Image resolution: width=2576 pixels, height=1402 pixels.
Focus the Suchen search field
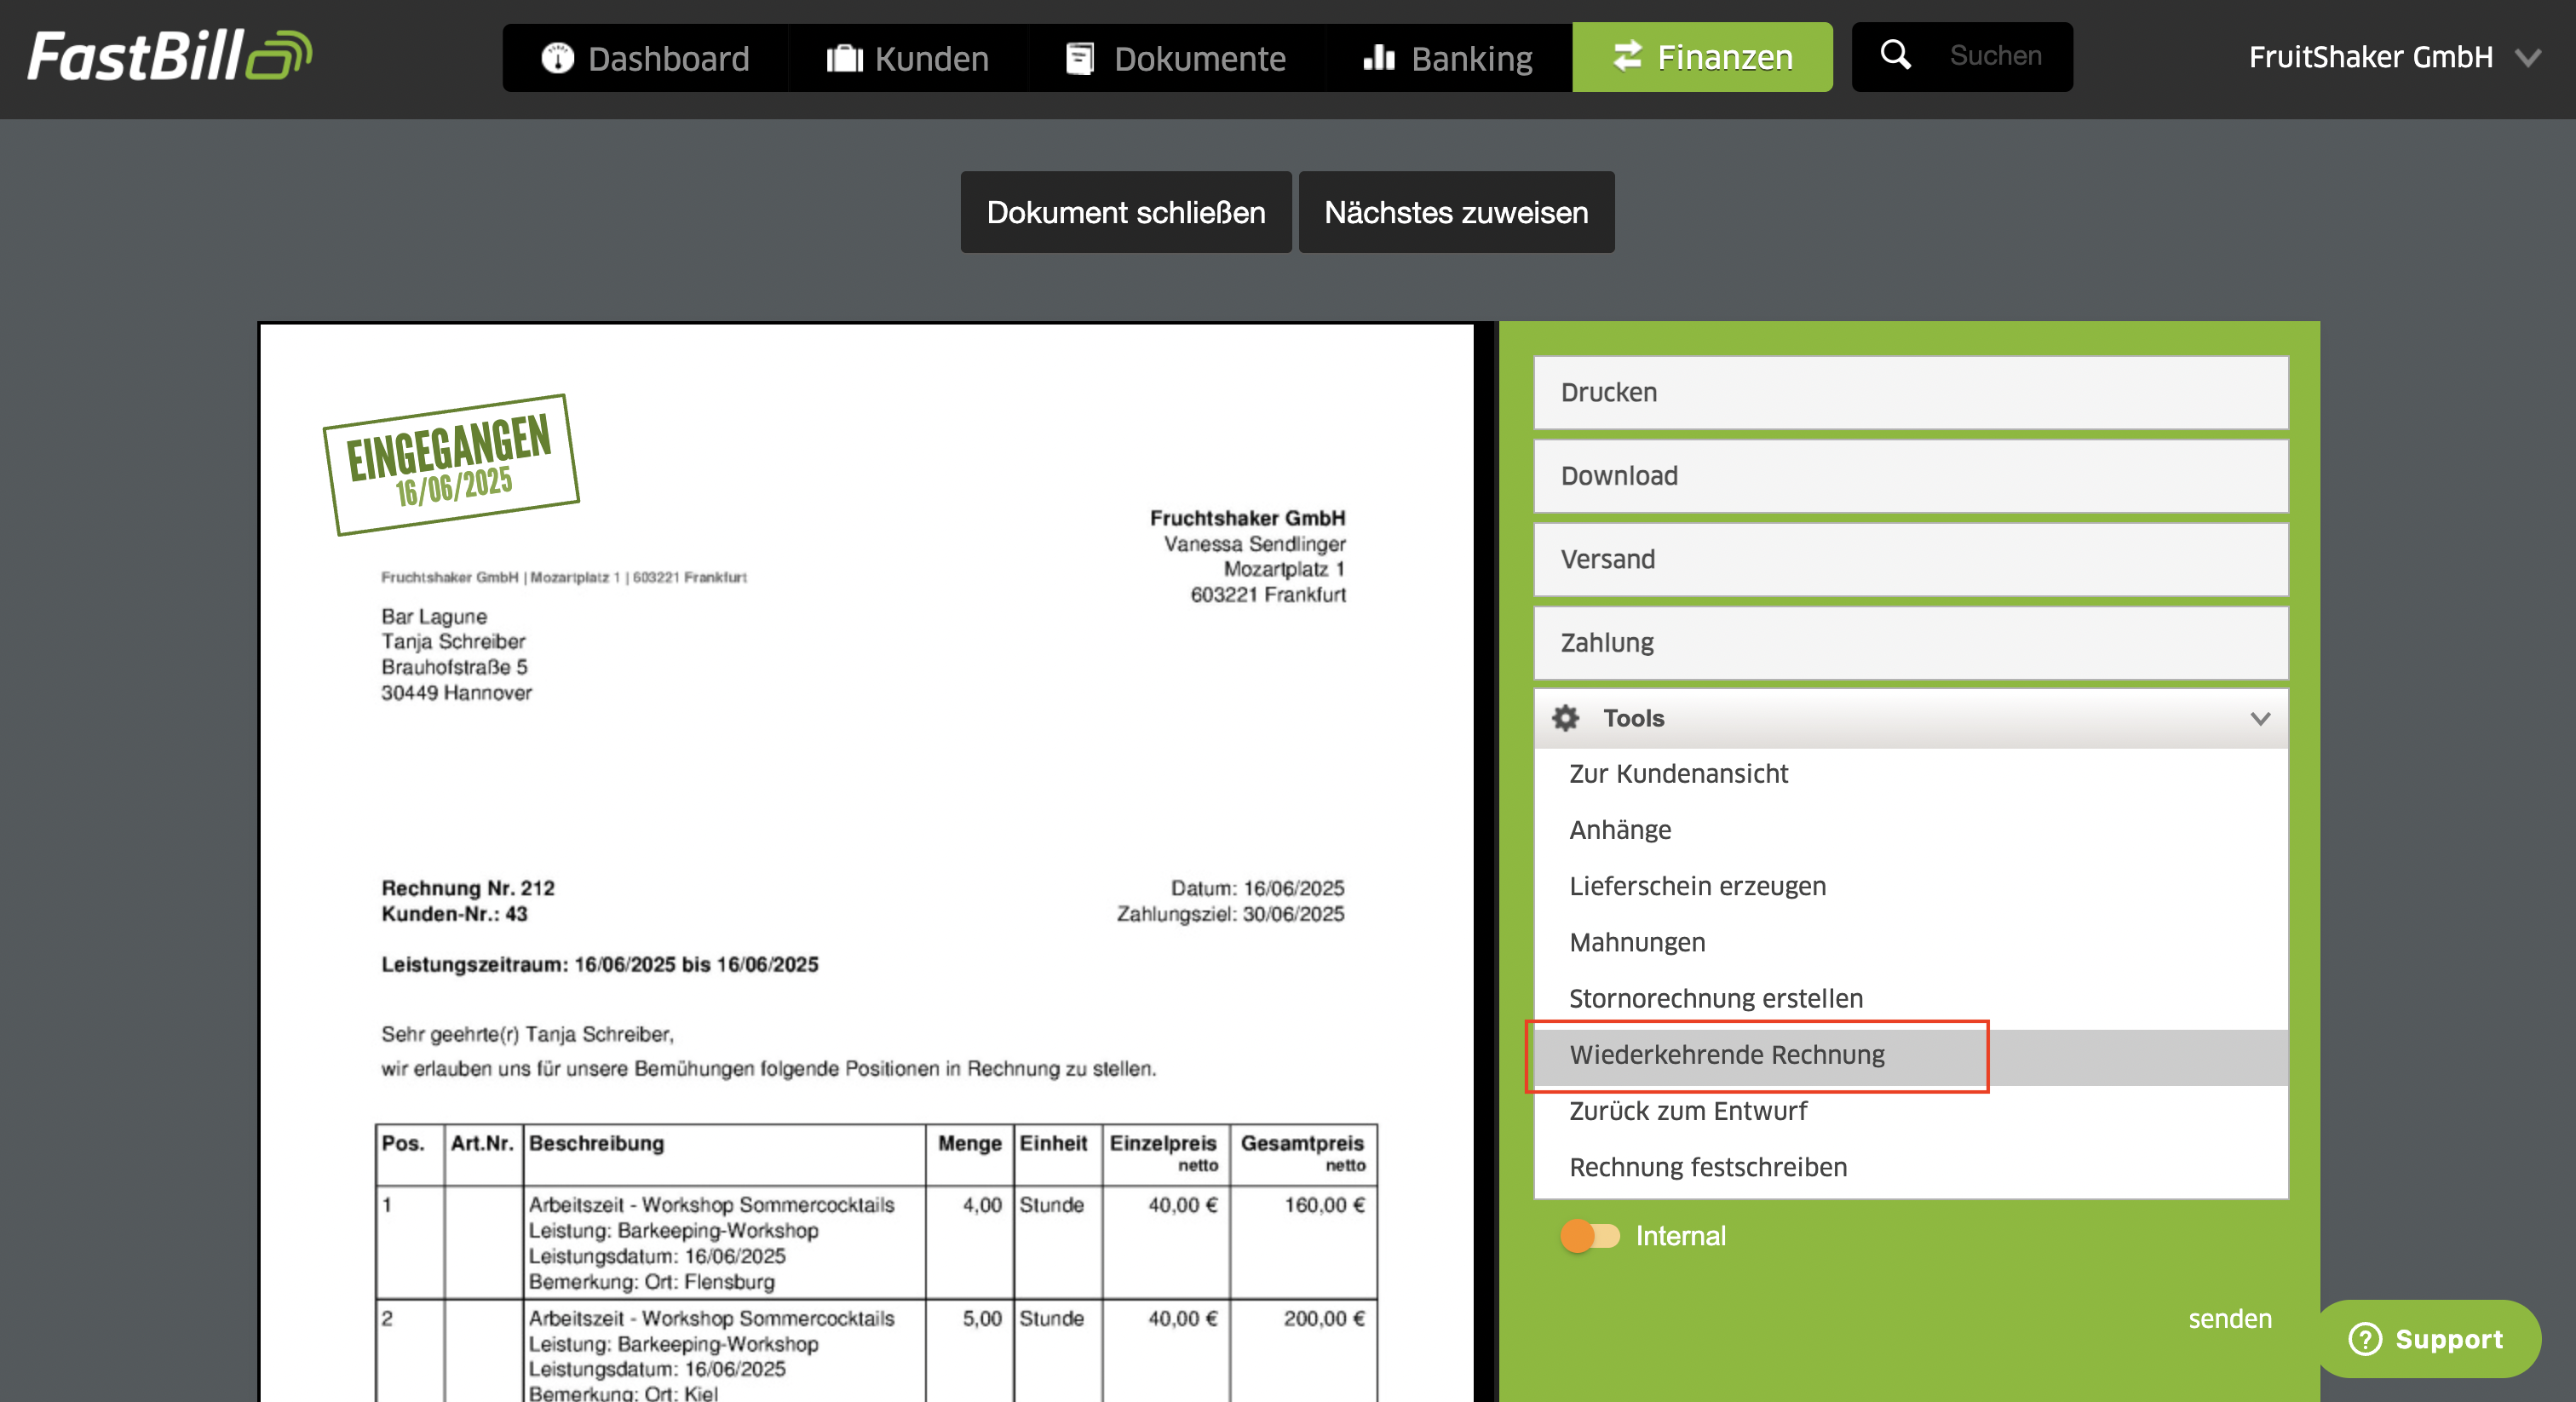coord(1996,56)
